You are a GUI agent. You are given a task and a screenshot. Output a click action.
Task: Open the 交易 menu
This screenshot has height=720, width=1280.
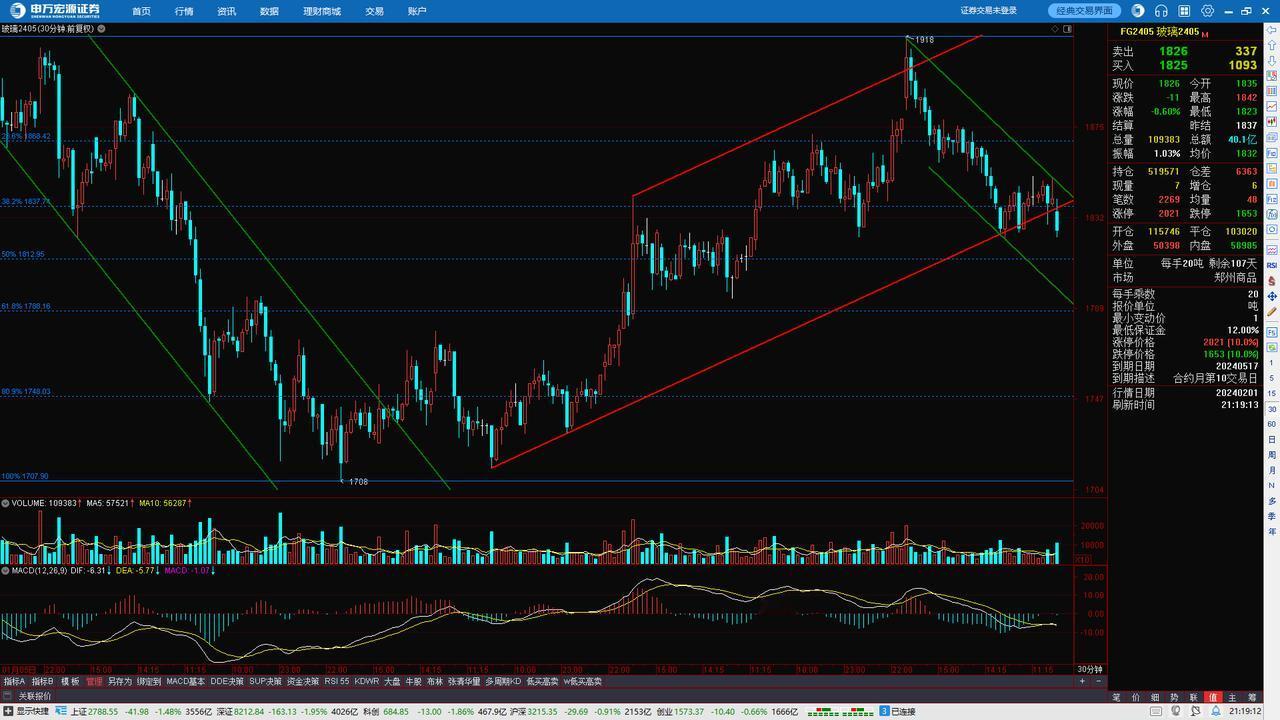374,11
